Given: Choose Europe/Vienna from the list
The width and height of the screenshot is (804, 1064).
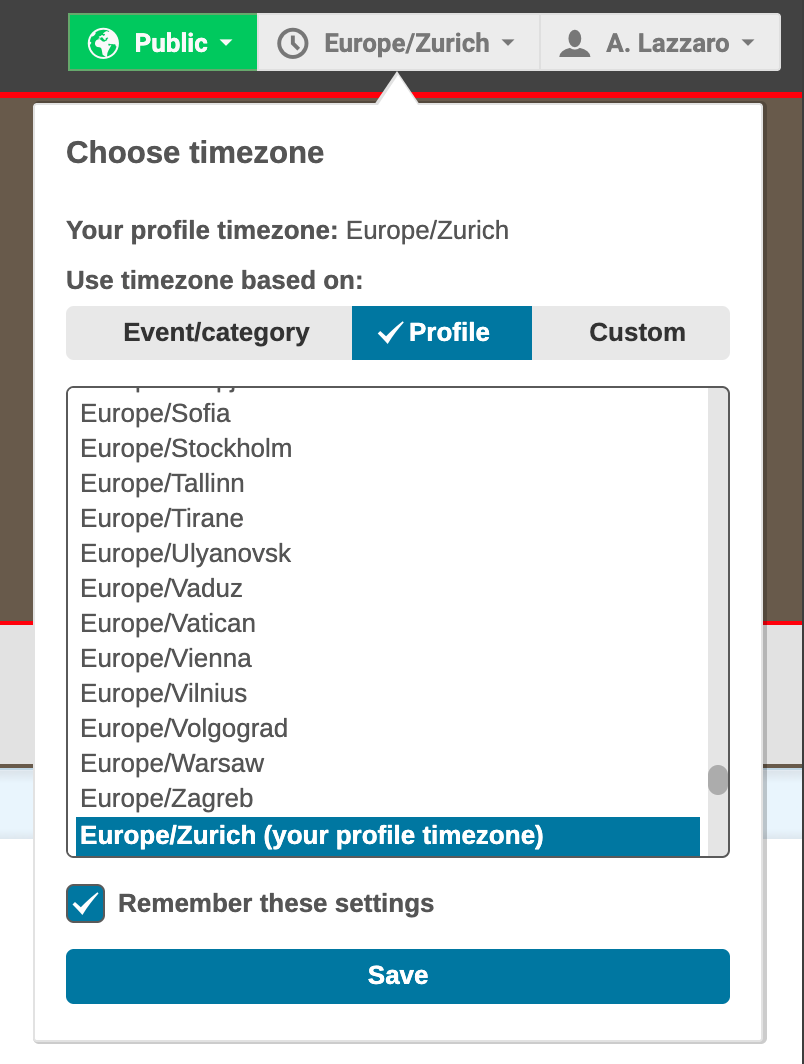Looking at the screenshot, I should click(166, 658).
